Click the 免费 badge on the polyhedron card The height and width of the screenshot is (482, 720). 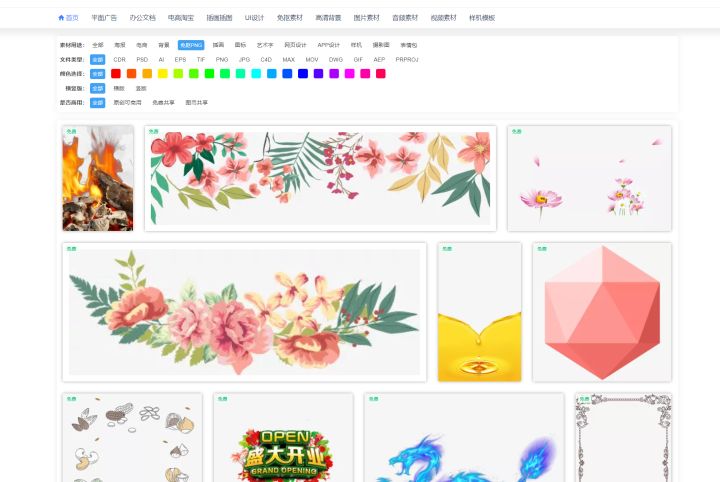[542, 248]
